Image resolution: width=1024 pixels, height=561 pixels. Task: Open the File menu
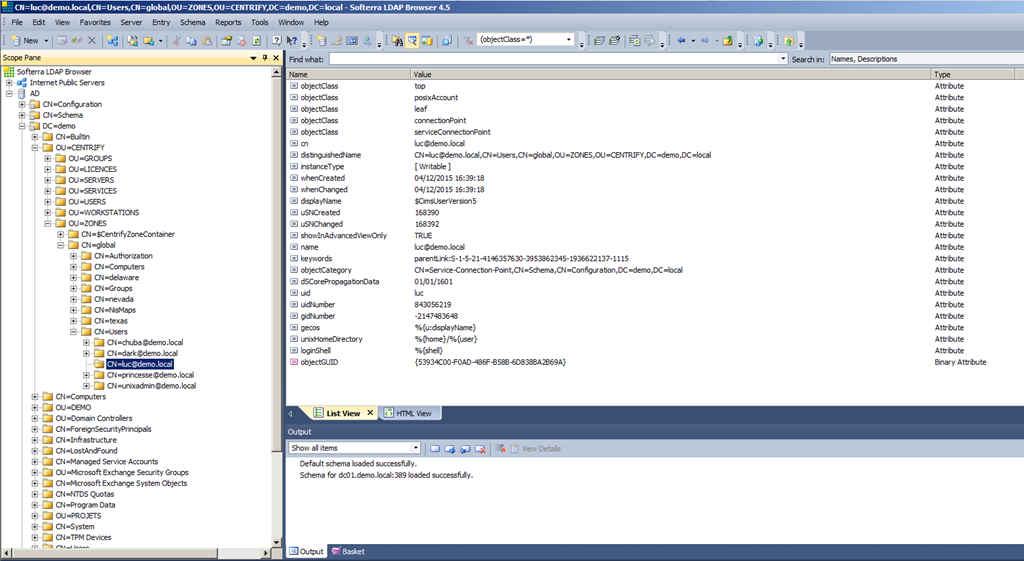[17, 22]
